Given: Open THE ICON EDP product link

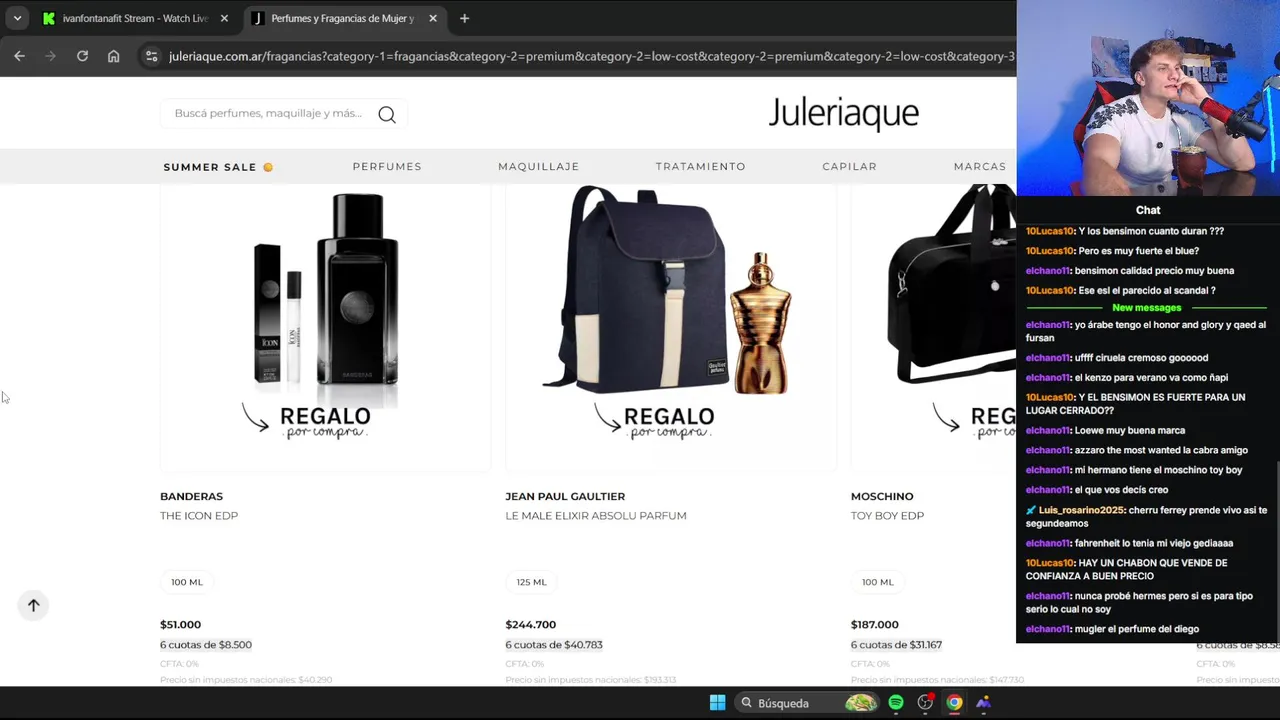Looking at the screenshot, I should click(199, 516).
